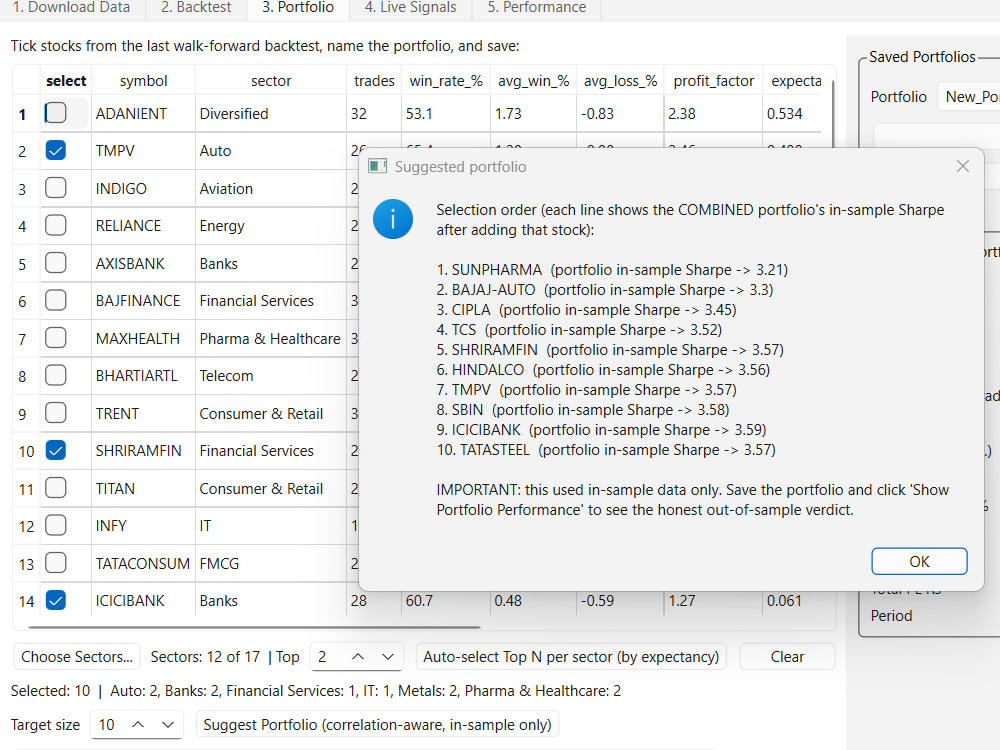This screenshot has width=1000, height=750.
Task: Sort table by avg_win_% column header
Action: coord(533,81)
